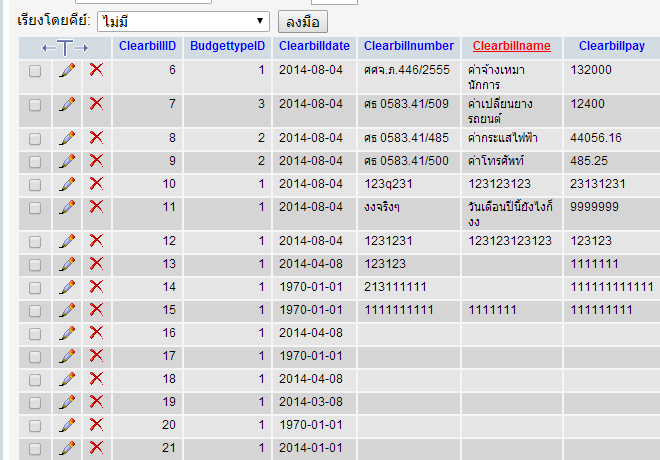The image size is (660, 460).
Task: Edit row with ClearbillID 21
Action: click(x=67, y=448)
